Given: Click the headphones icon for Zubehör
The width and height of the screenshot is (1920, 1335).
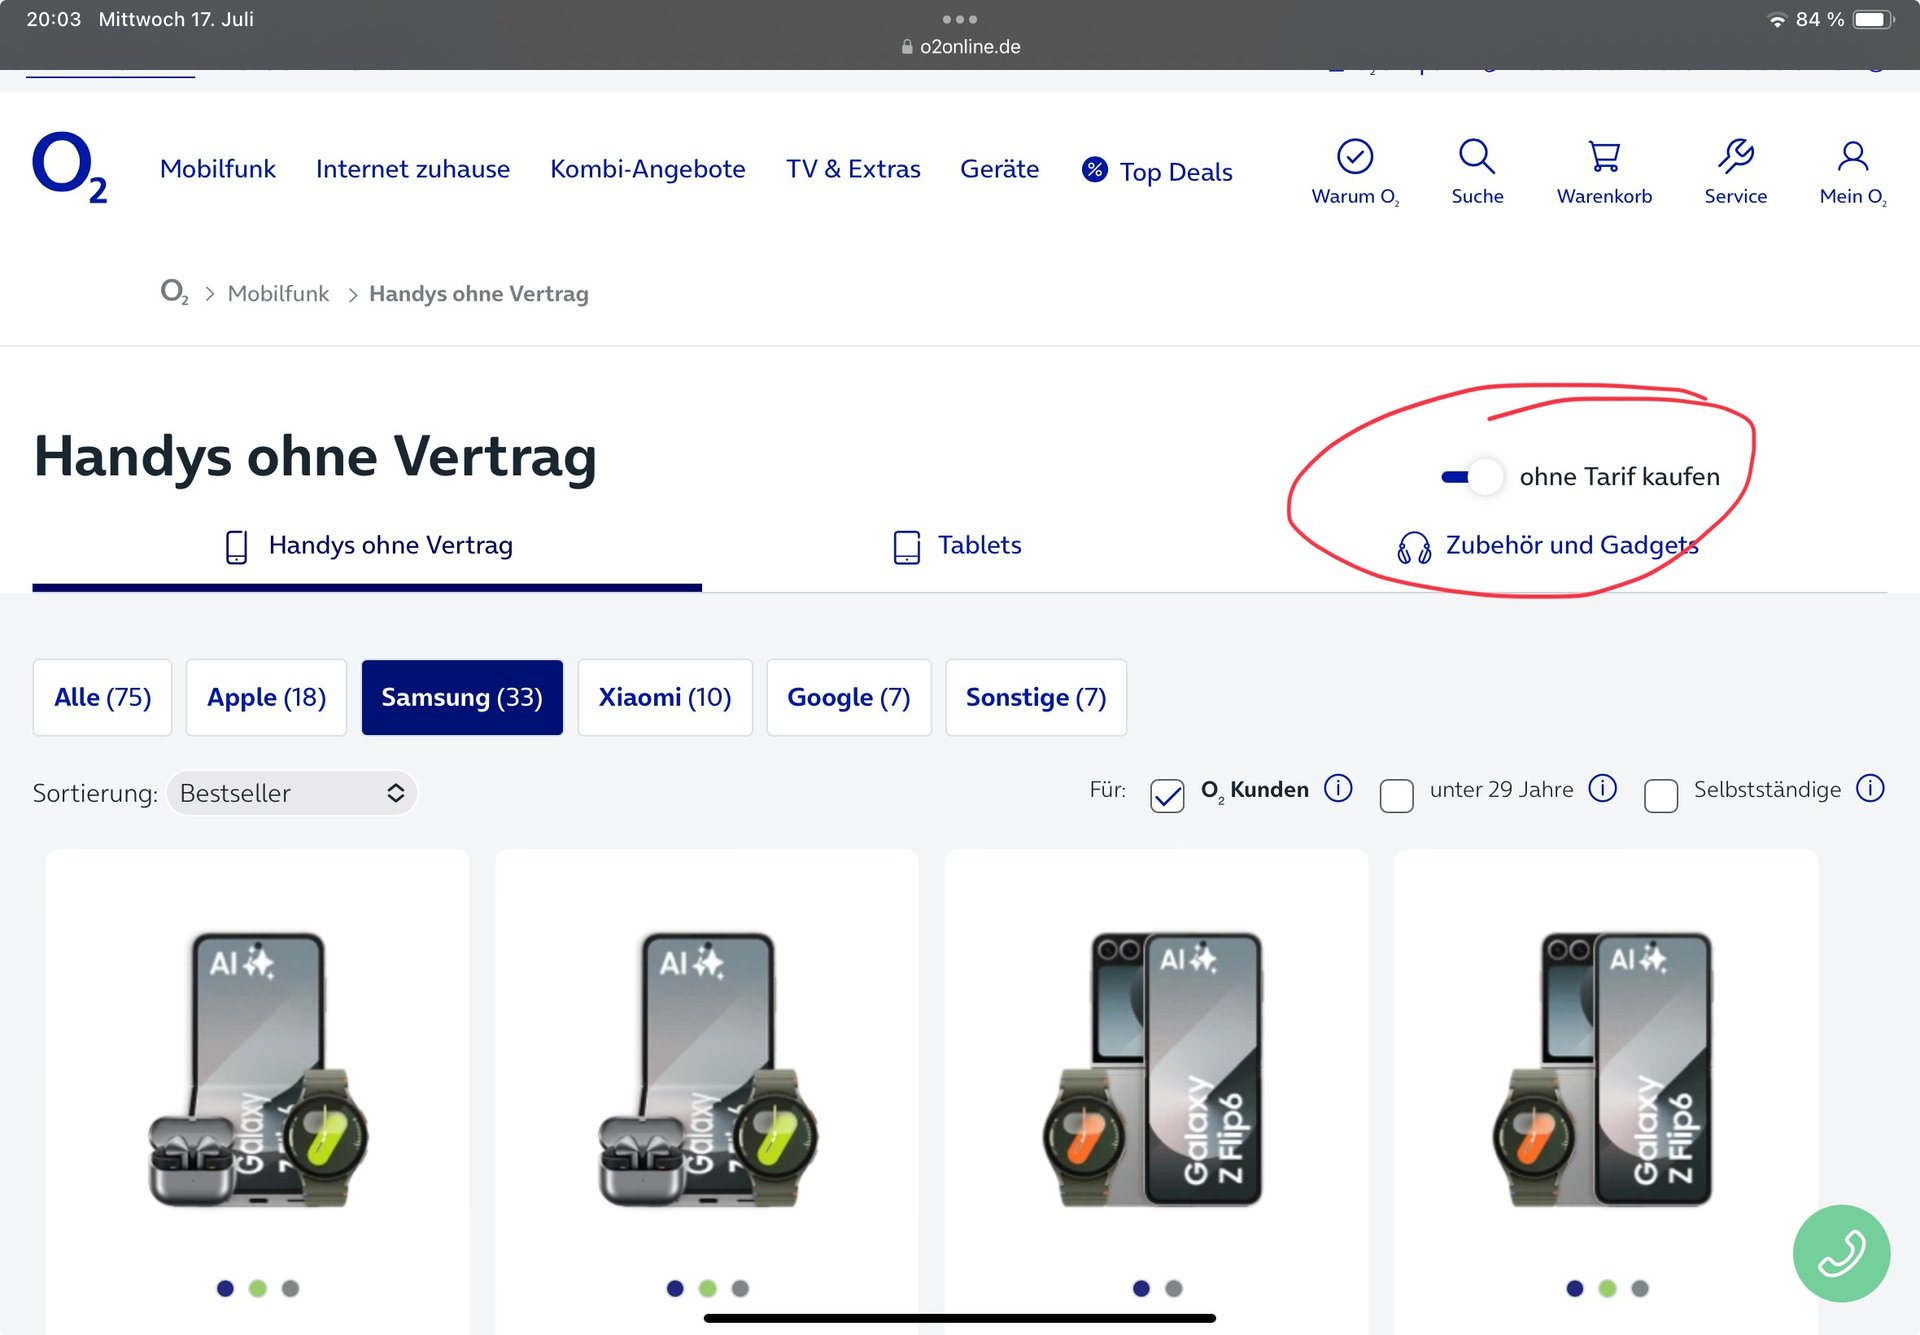Looking at the screenshot, I should point(1414,547).
